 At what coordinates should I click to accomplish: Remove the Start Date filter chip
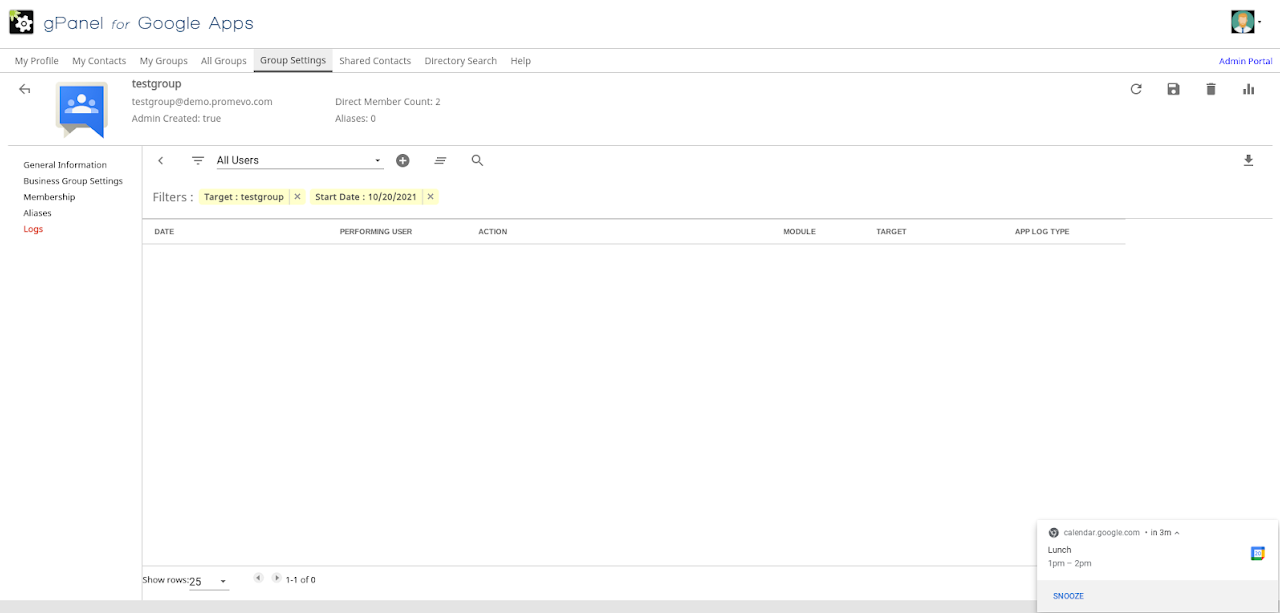pos(431,197)
